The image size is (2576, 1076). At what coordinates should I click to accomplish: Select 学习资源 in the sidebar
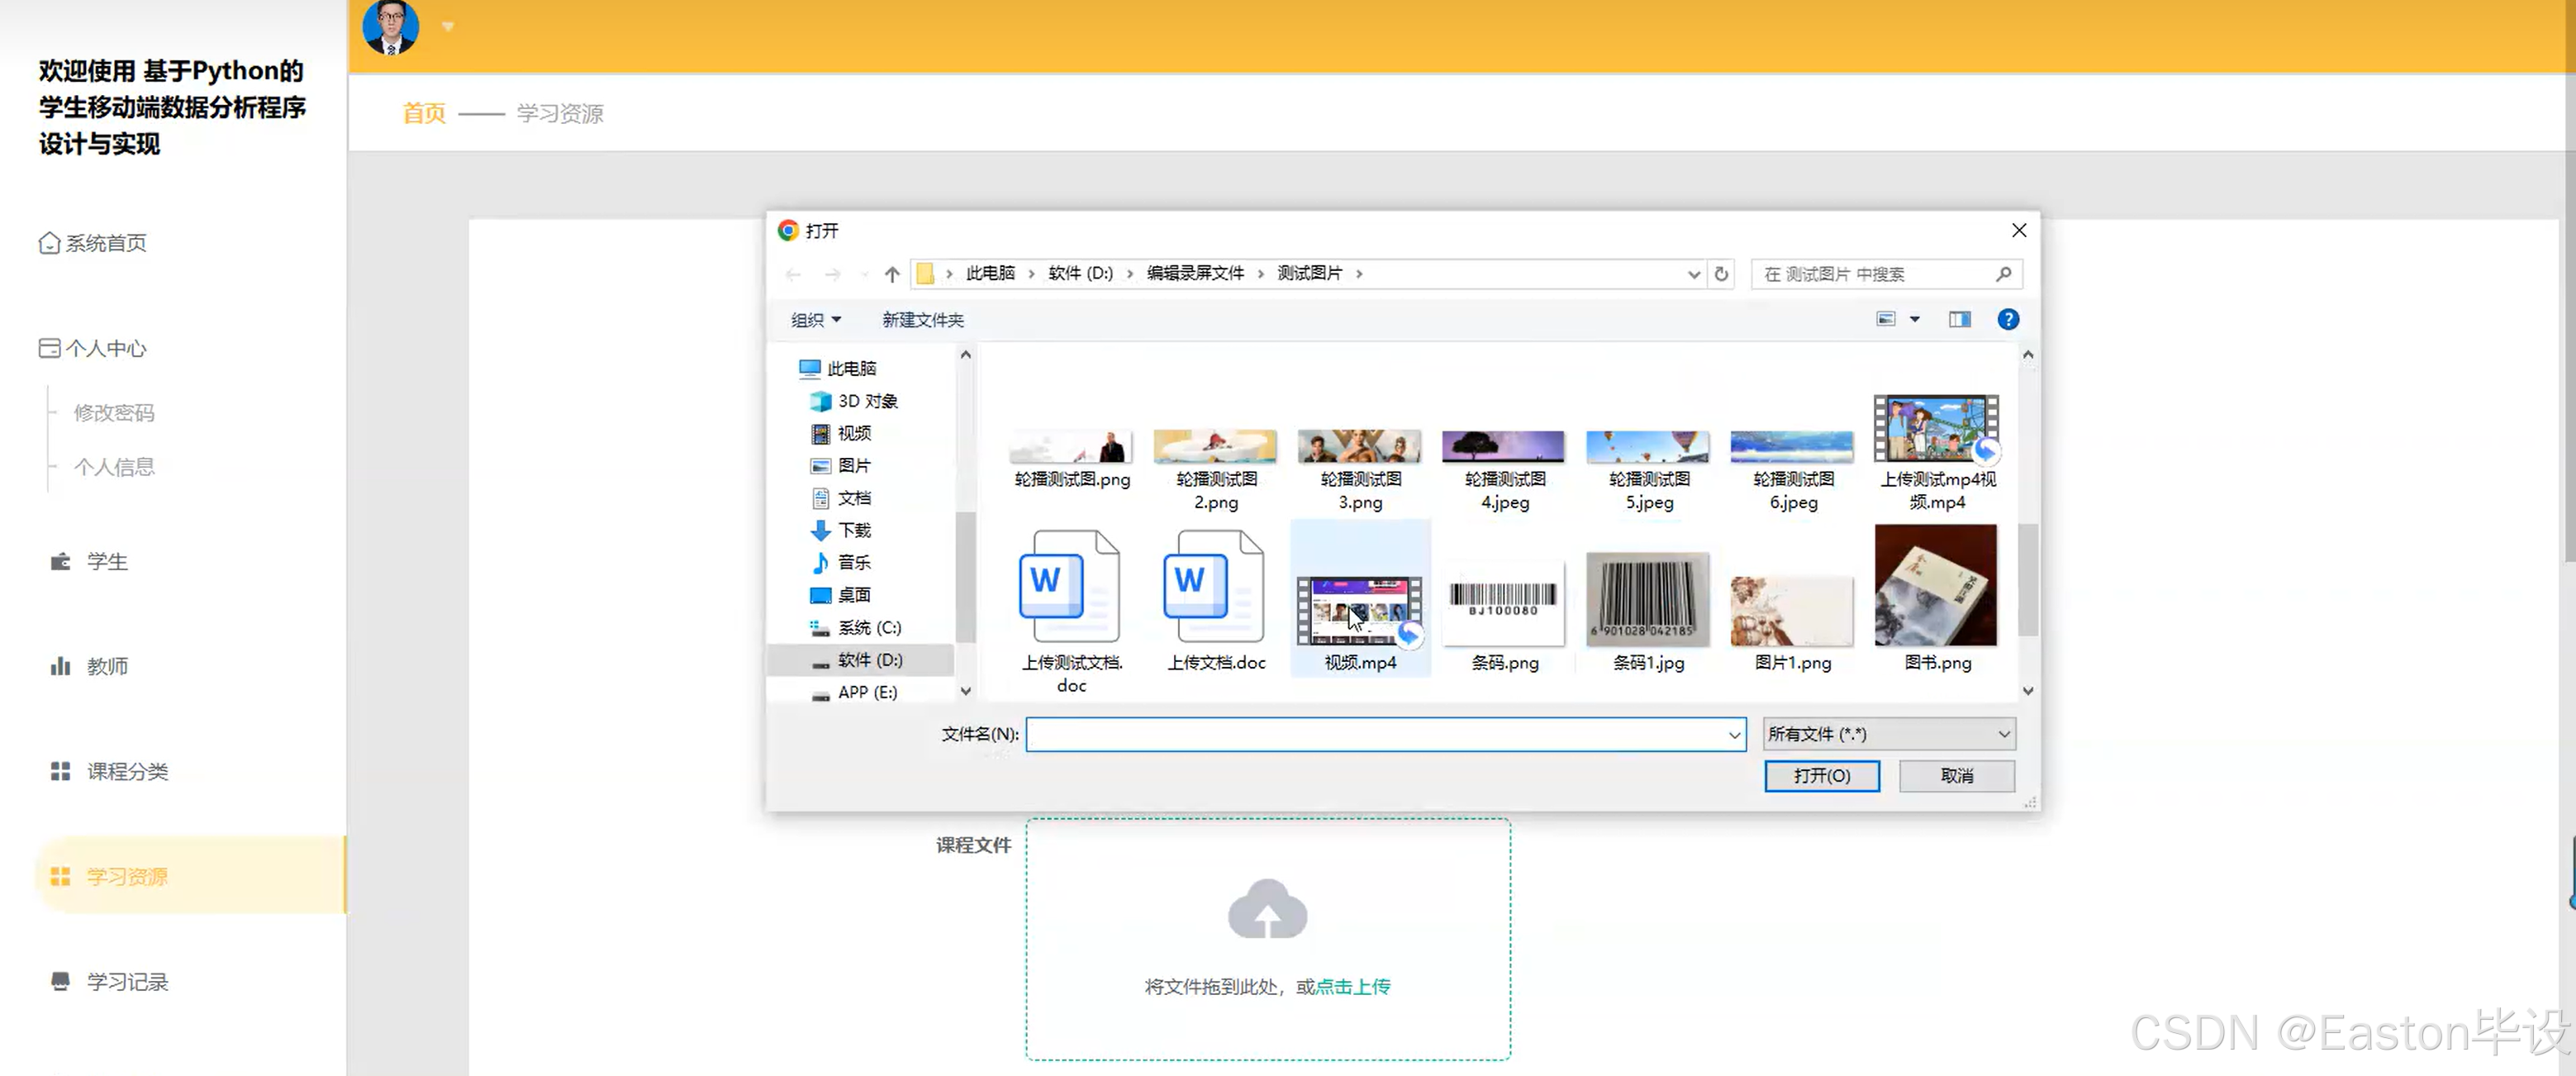tap(190, 876)
